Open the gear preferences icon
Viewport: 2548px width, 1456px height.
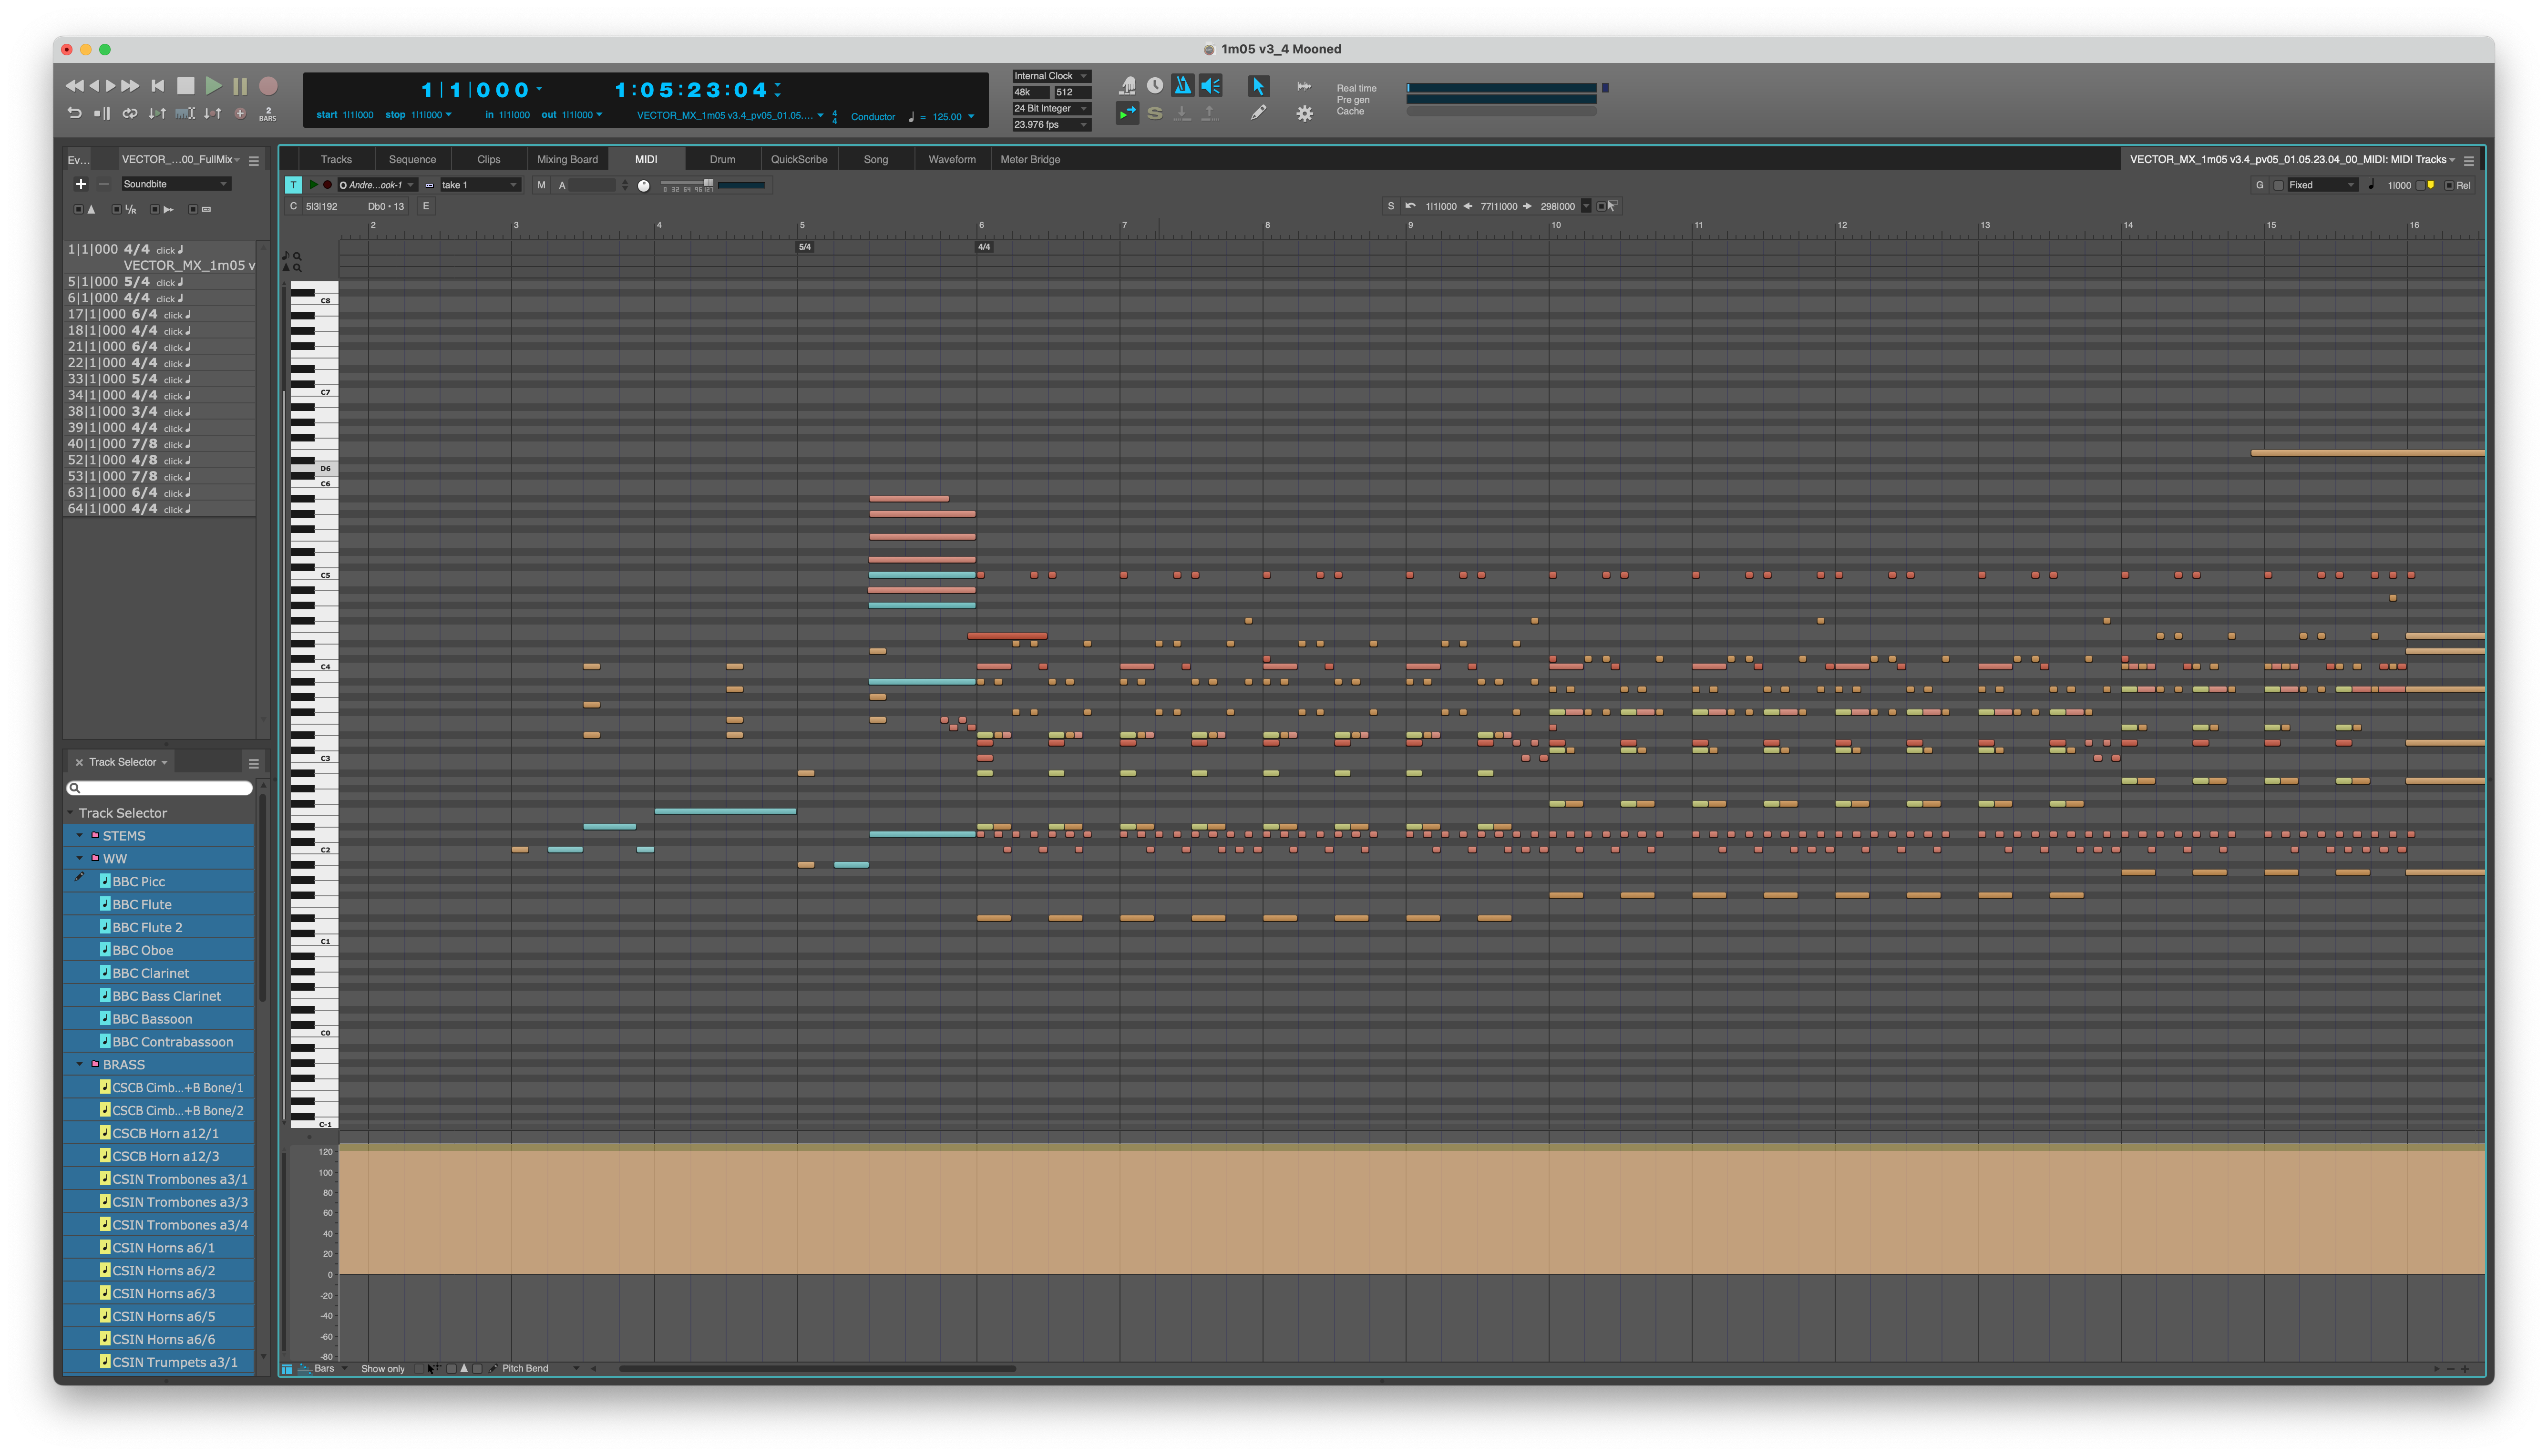1304,114
